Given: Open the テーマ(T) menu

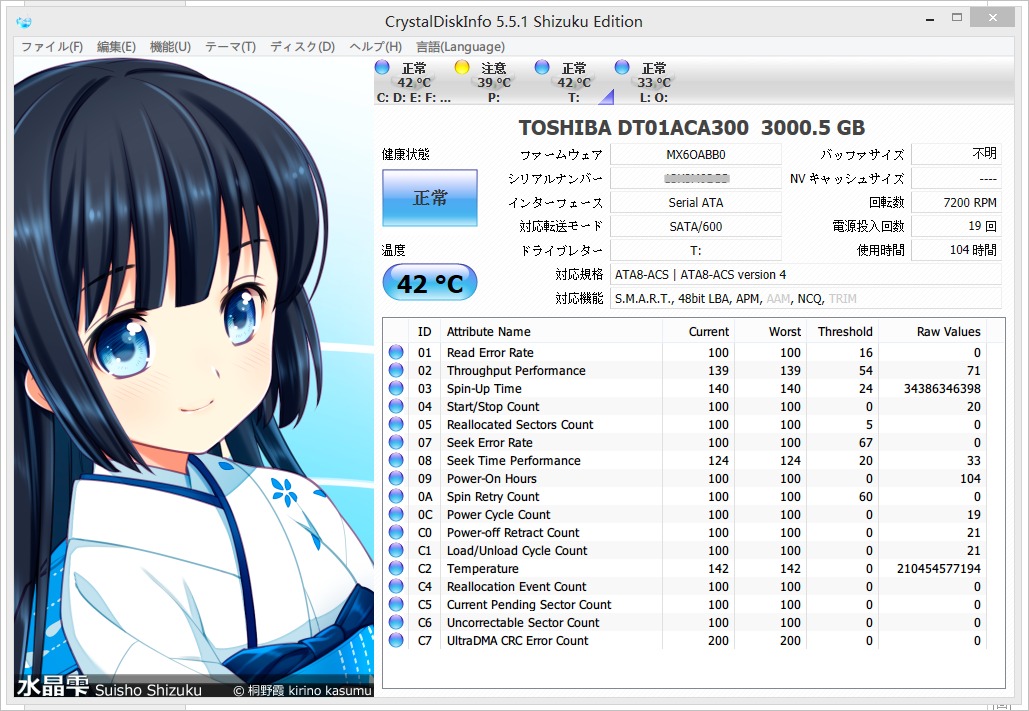Looking at the screenshot, I should pos(230,47).
